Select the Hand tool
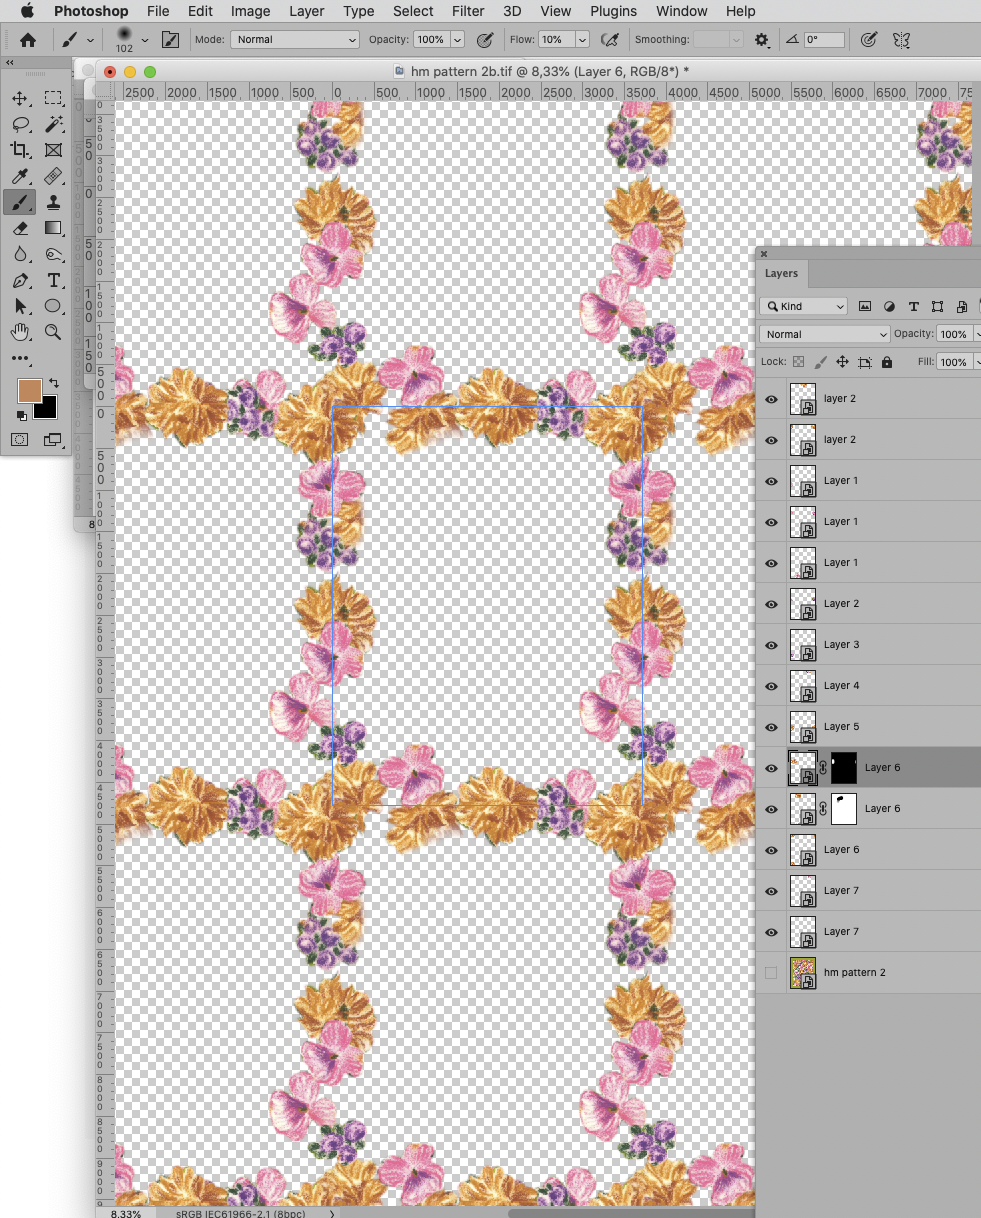Viewport: 981px width, 1218px height. (x=21, y=332)
